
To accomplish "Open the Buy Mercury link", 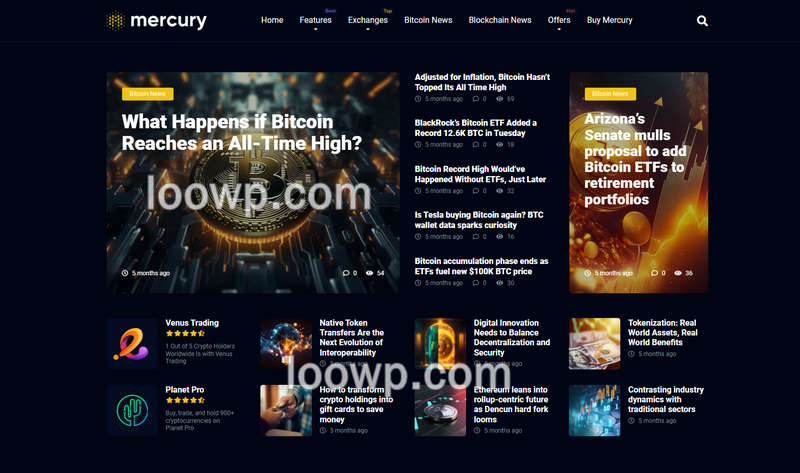I will (610, 20).
